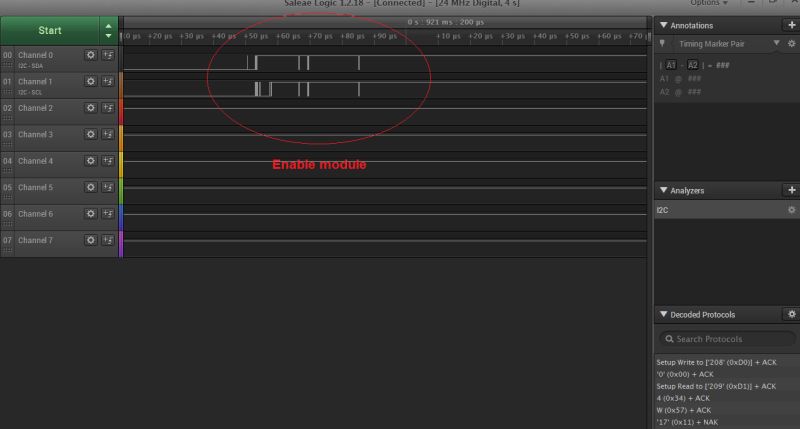Select the A1 timing marker
The image size is (800, 429).
pyautogui.click(x=670, y=65)
